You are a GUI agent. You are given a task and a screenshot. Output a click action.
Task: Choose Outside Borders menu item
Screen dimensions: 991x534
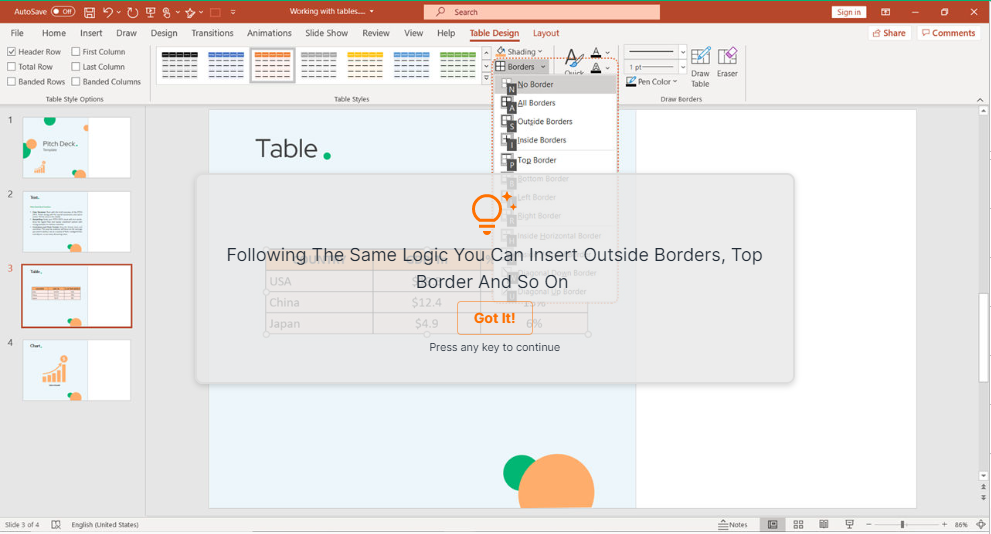[x=556, y=121]
